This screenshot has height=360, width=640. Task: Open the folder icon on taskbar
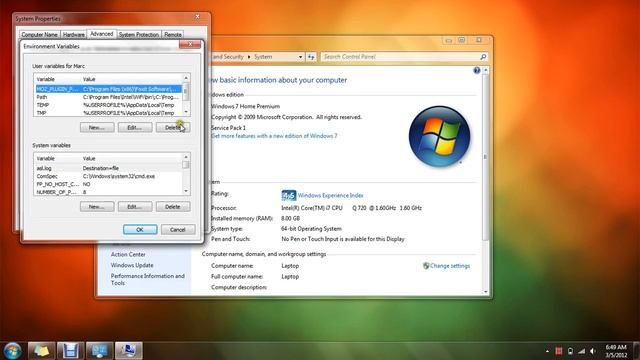click(x=41, y=351)
